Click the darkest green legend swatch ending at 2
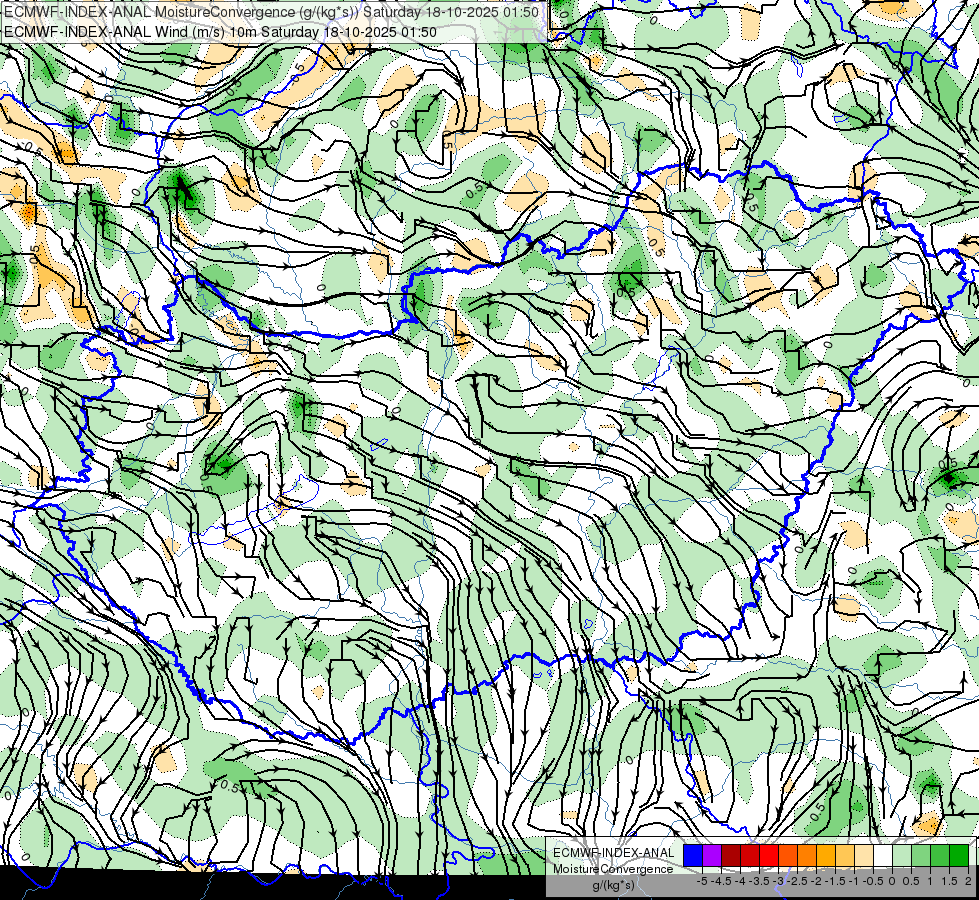Image resolution: width=979 pixels, height=900 pixels. (x=959, y=855)
